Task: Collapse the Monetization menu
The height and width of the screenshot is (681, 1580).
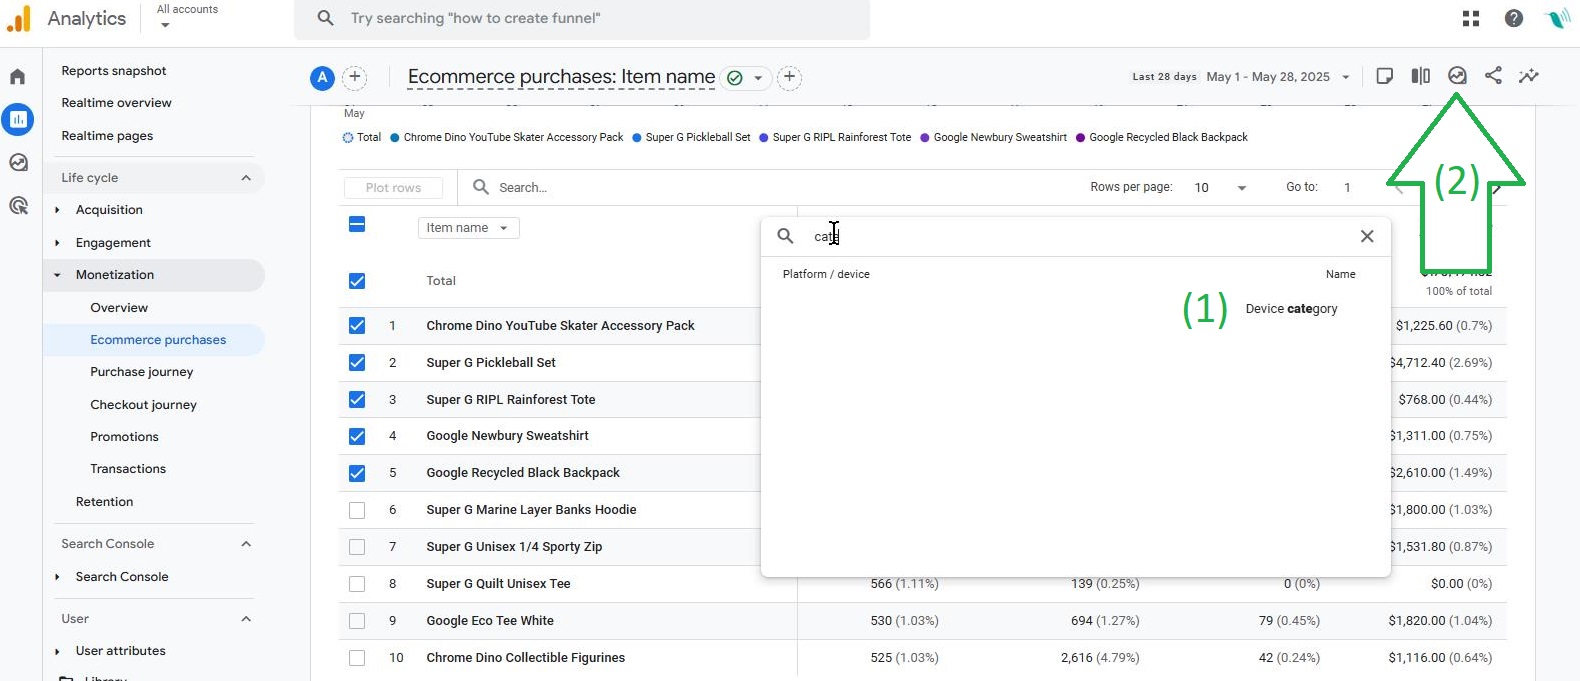Action: point(57,275)
